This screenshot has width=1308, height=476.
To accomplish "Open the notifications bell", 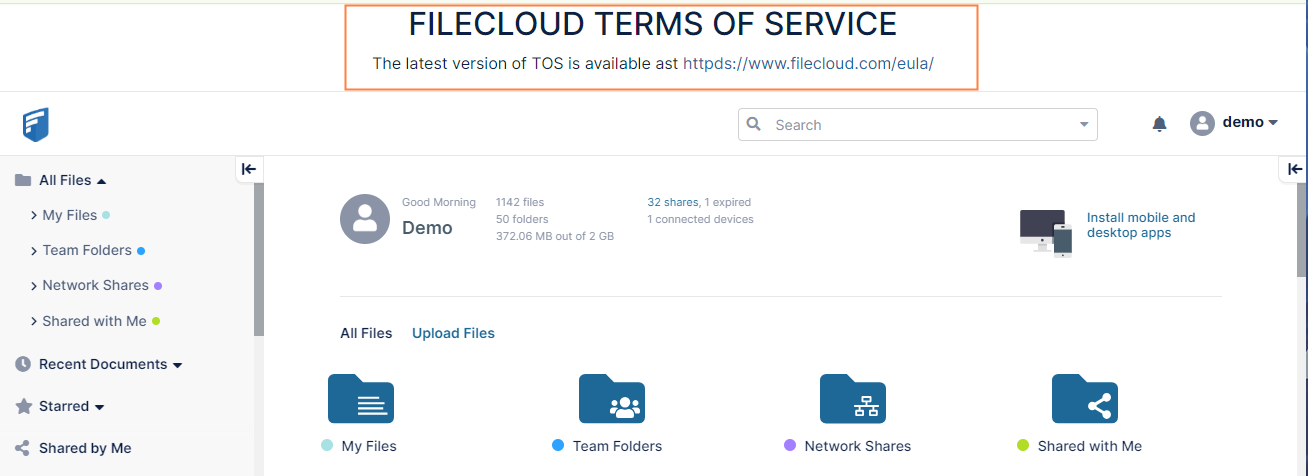I will (1159, 124).
